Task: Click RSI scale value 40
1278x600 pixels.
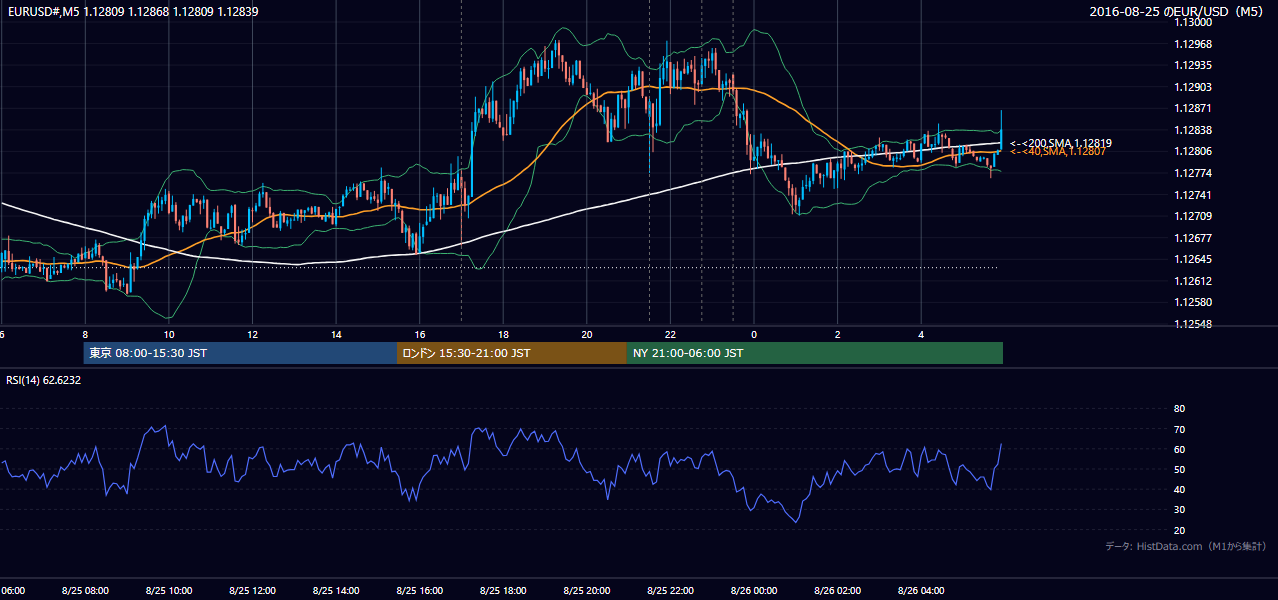Action: (1179, 489)
